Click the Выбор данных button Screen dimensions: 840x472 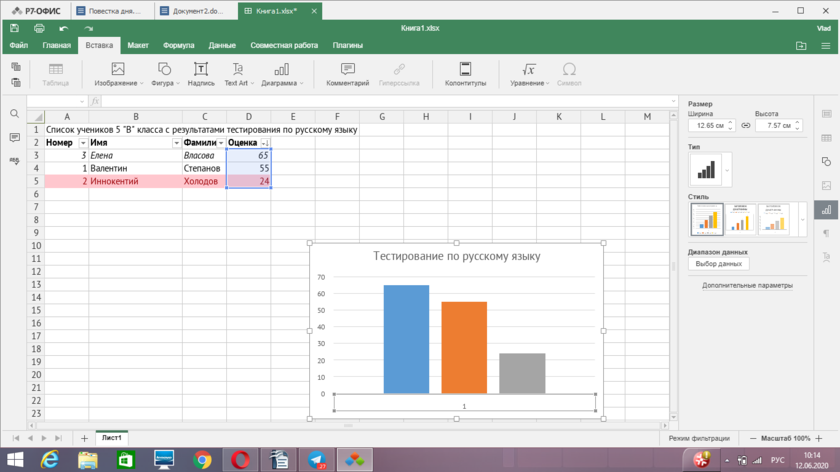(x=718, y=264)
